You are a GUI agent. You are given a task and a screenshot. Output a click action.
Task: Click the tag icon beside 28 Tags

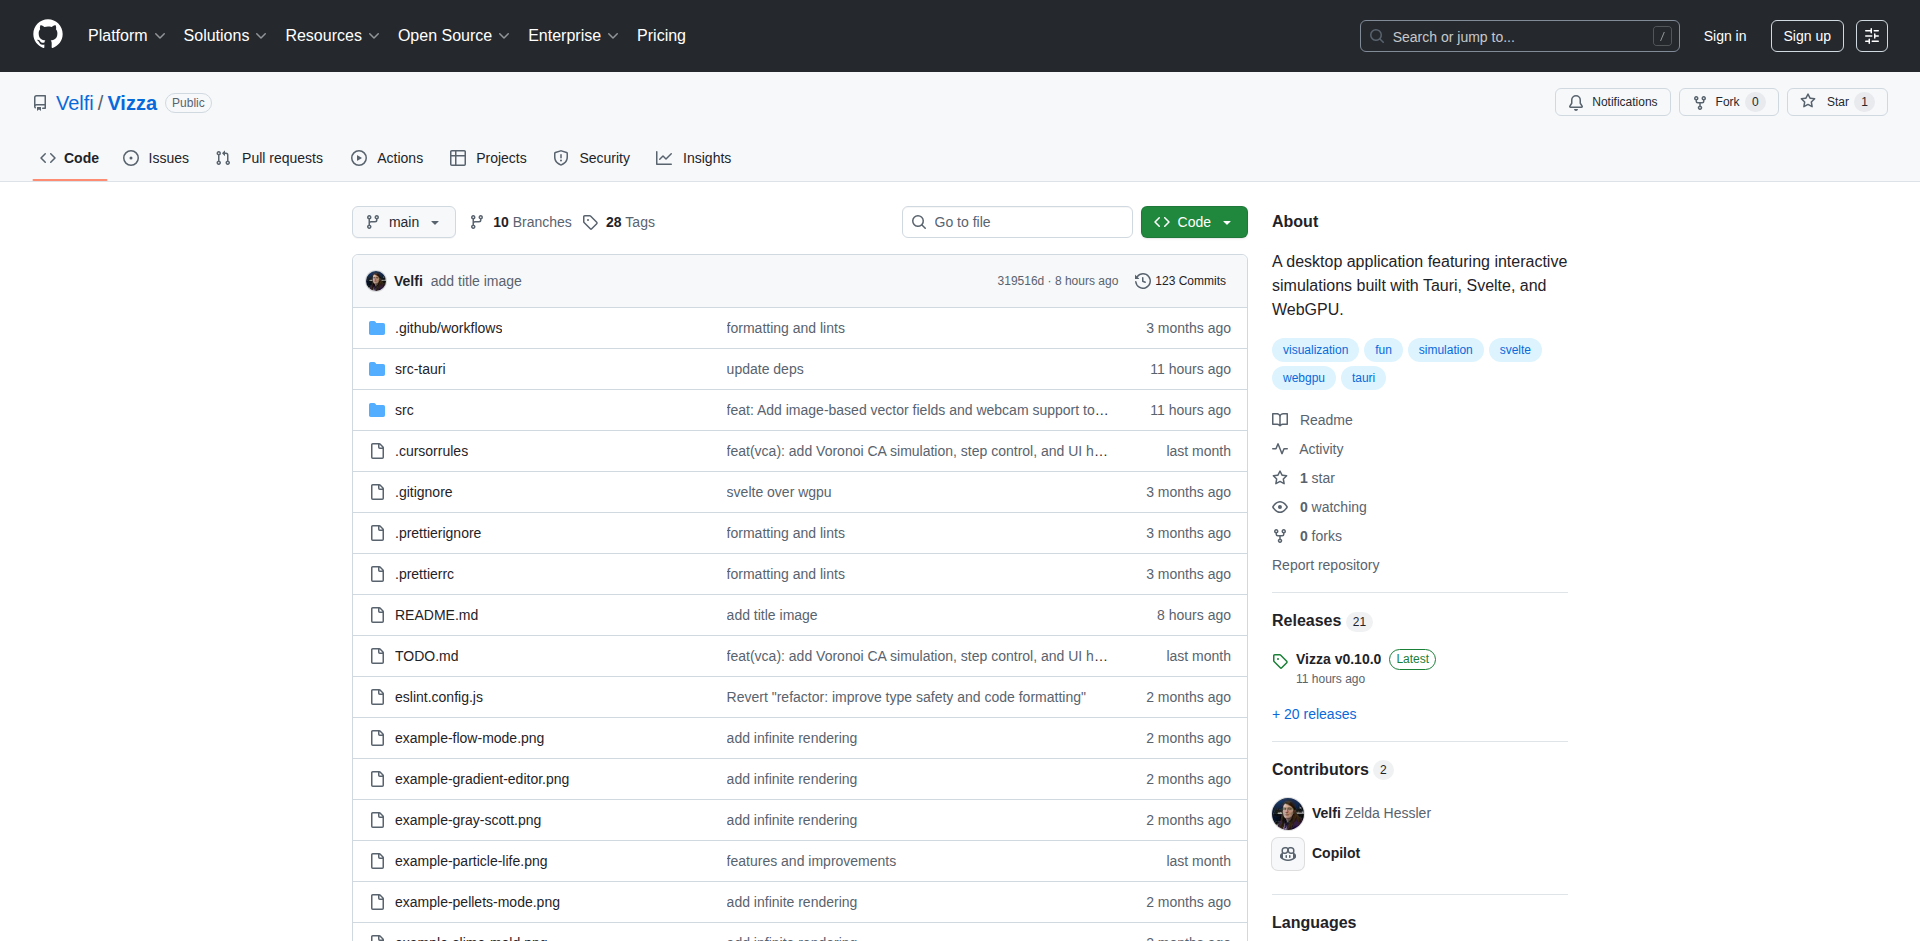tap(590, 222)
